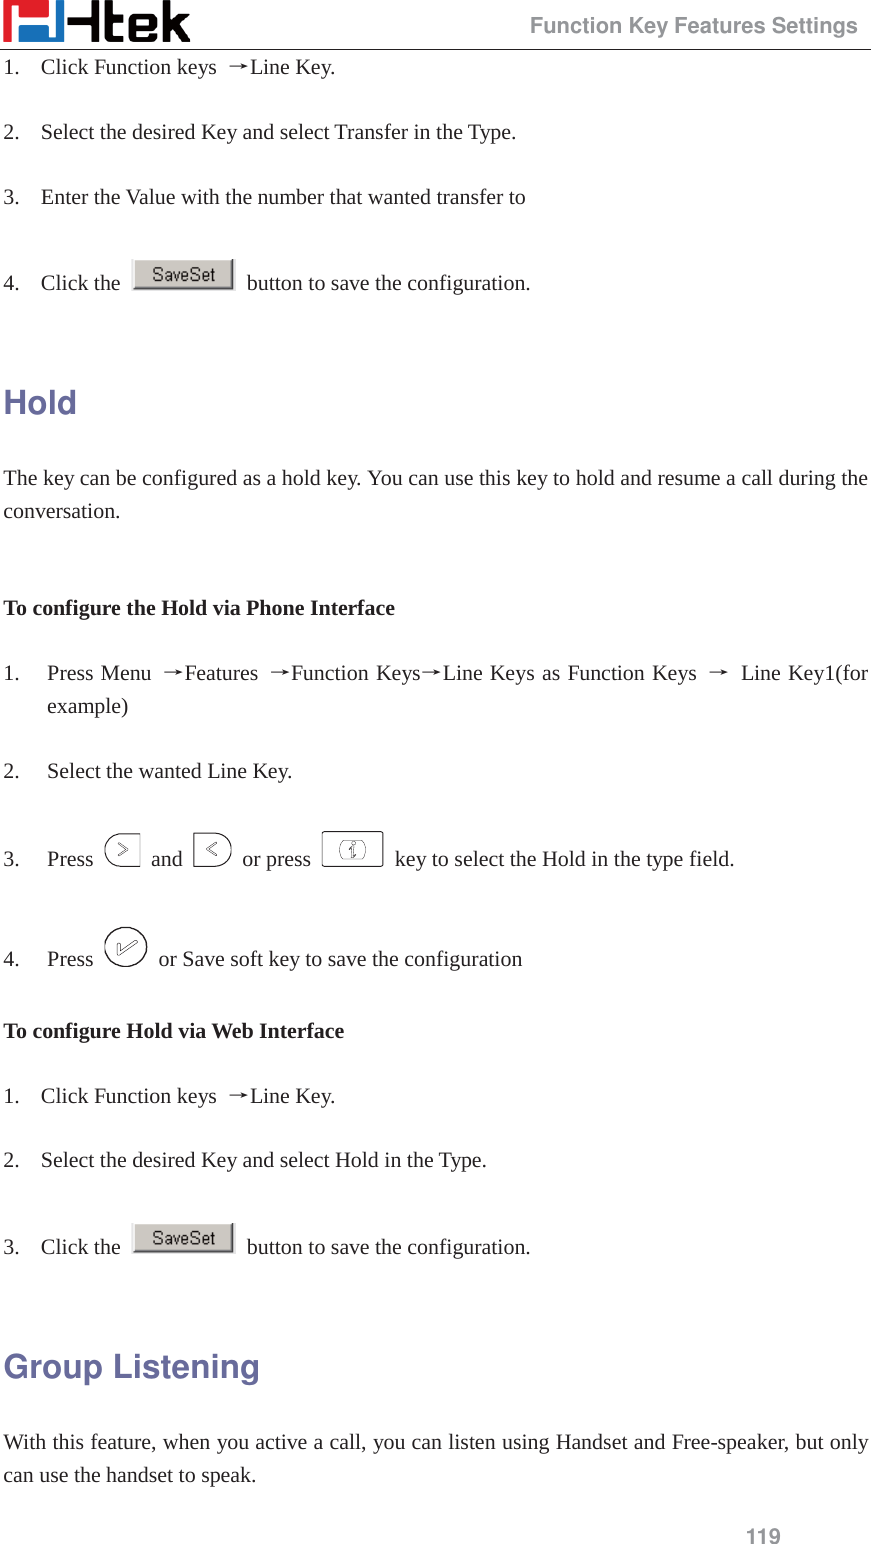
Task: Click 'To configure the Hold via Phone Interface'
Action: 199,608
